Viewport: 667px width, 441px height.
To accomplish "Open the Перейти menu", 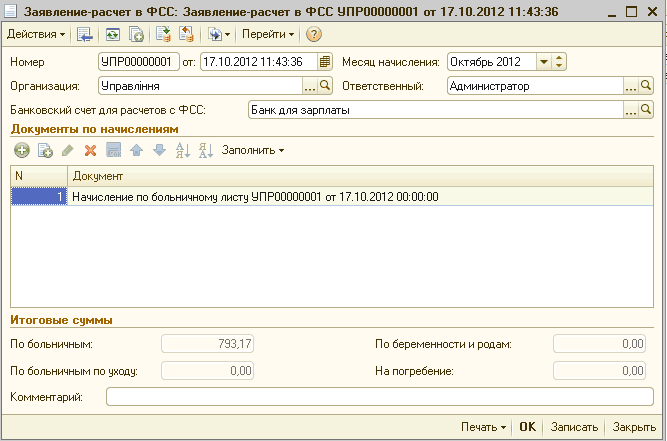I will 268,34.
